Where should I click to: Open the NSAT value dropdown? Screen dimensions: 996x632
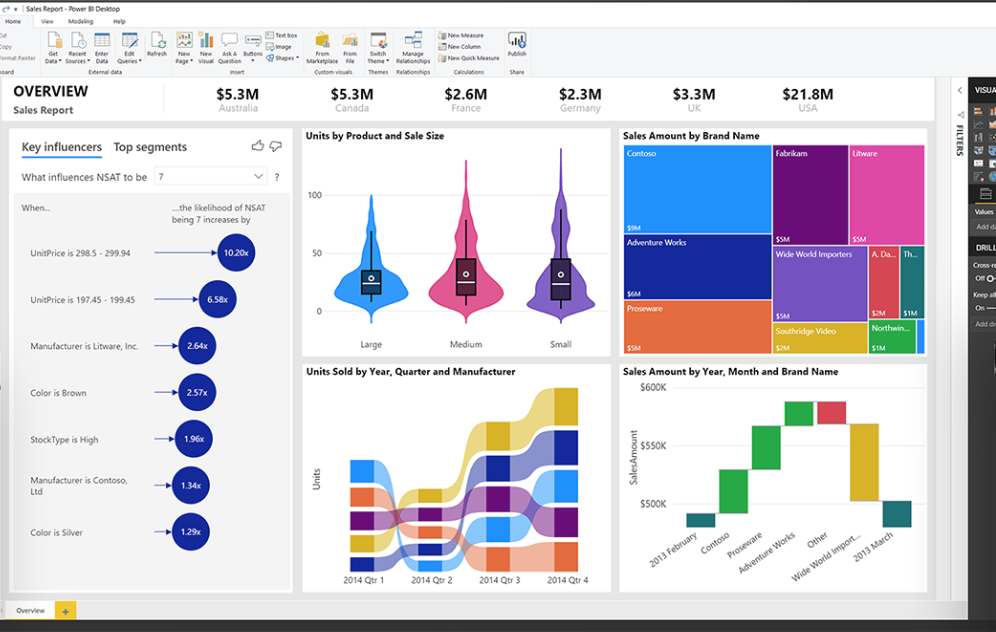tap(211, 177)
